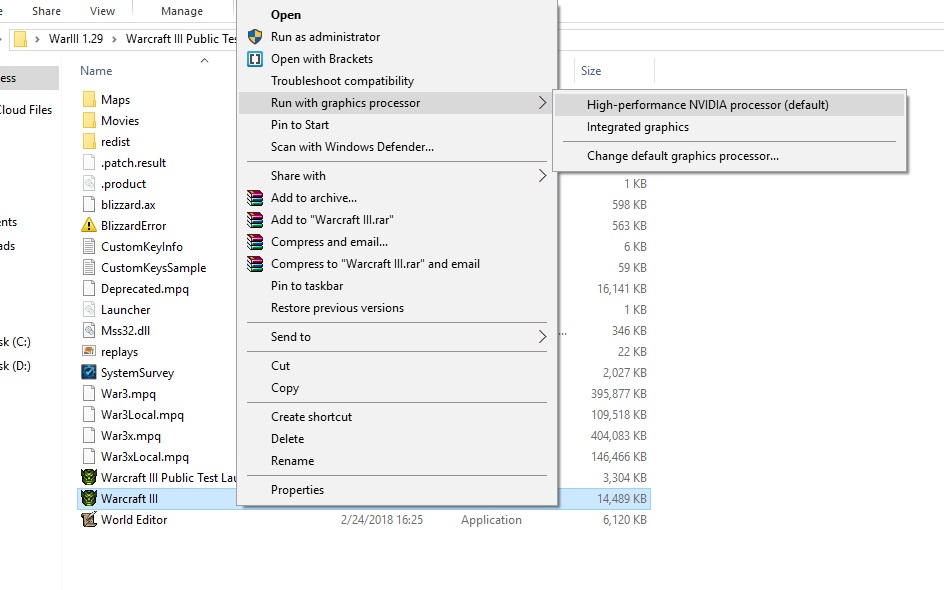Click the CustomKeyInfo text file icon
Image resolution: width=944 pixels, height=590 pixels.
[x=89, y=246]
